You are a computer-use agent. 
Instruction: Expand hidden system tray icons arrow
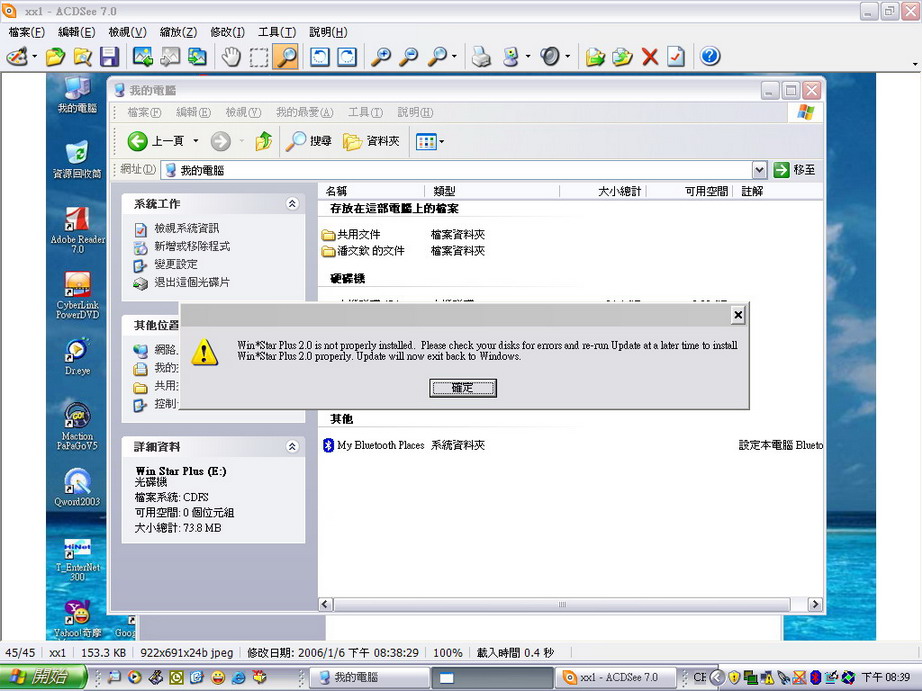716,677
